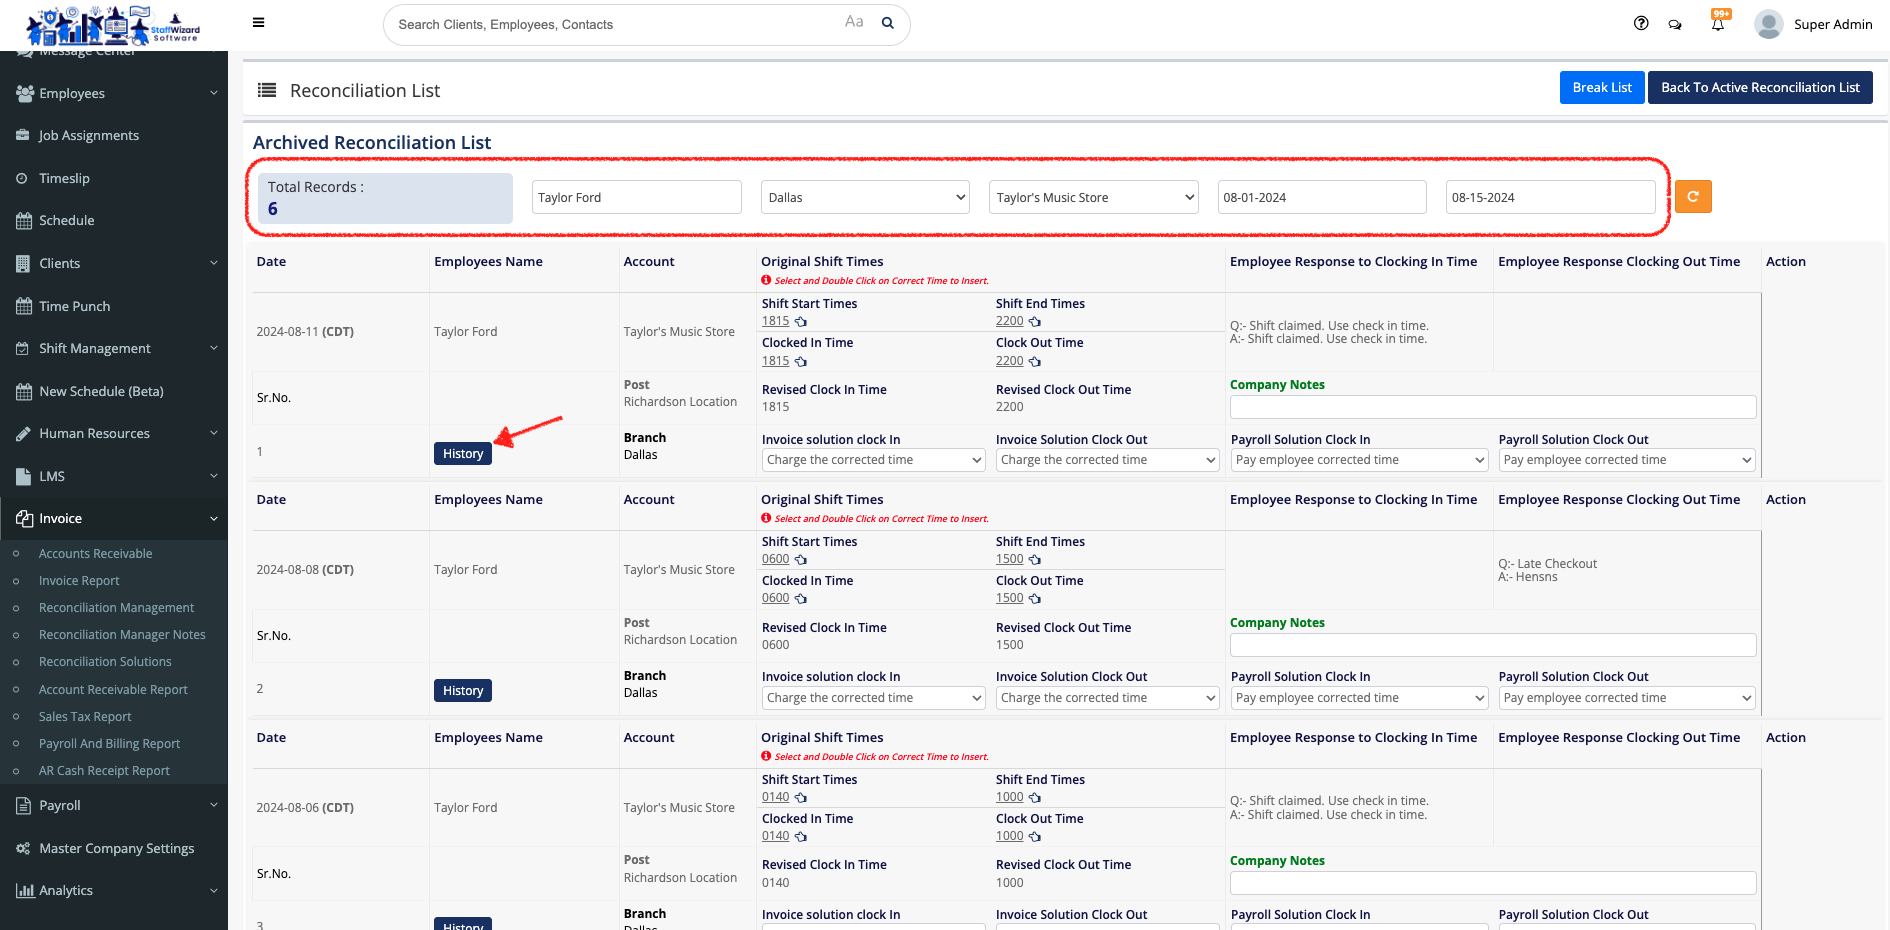Open the notifications bell icon

coord(1718,24)
